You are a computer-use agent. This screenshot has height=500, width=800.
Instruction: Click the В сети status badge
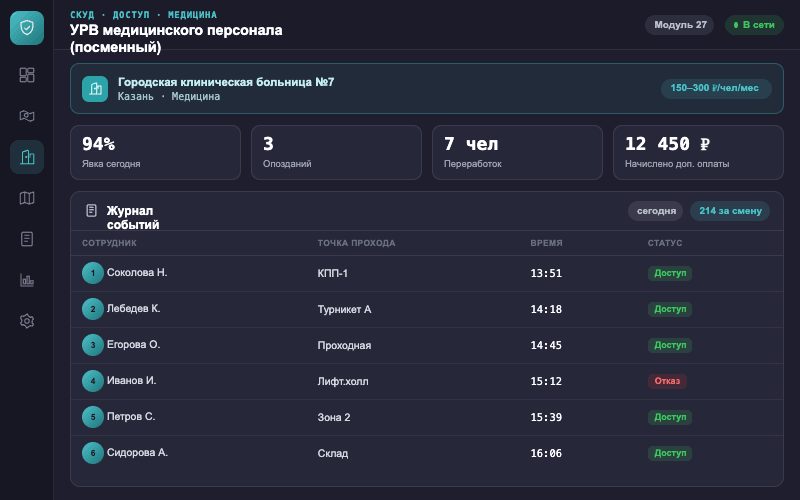click(x=754, y=24)
